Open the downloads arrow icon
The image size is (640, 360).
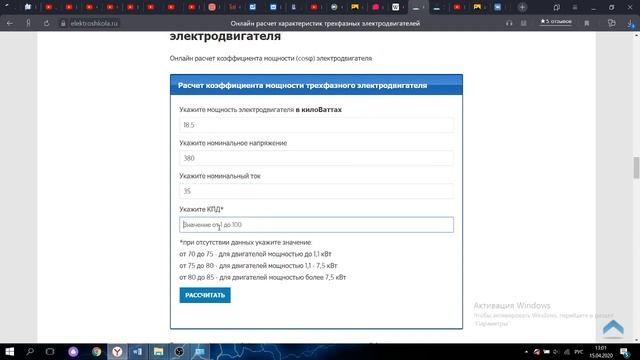pos(631,24)
